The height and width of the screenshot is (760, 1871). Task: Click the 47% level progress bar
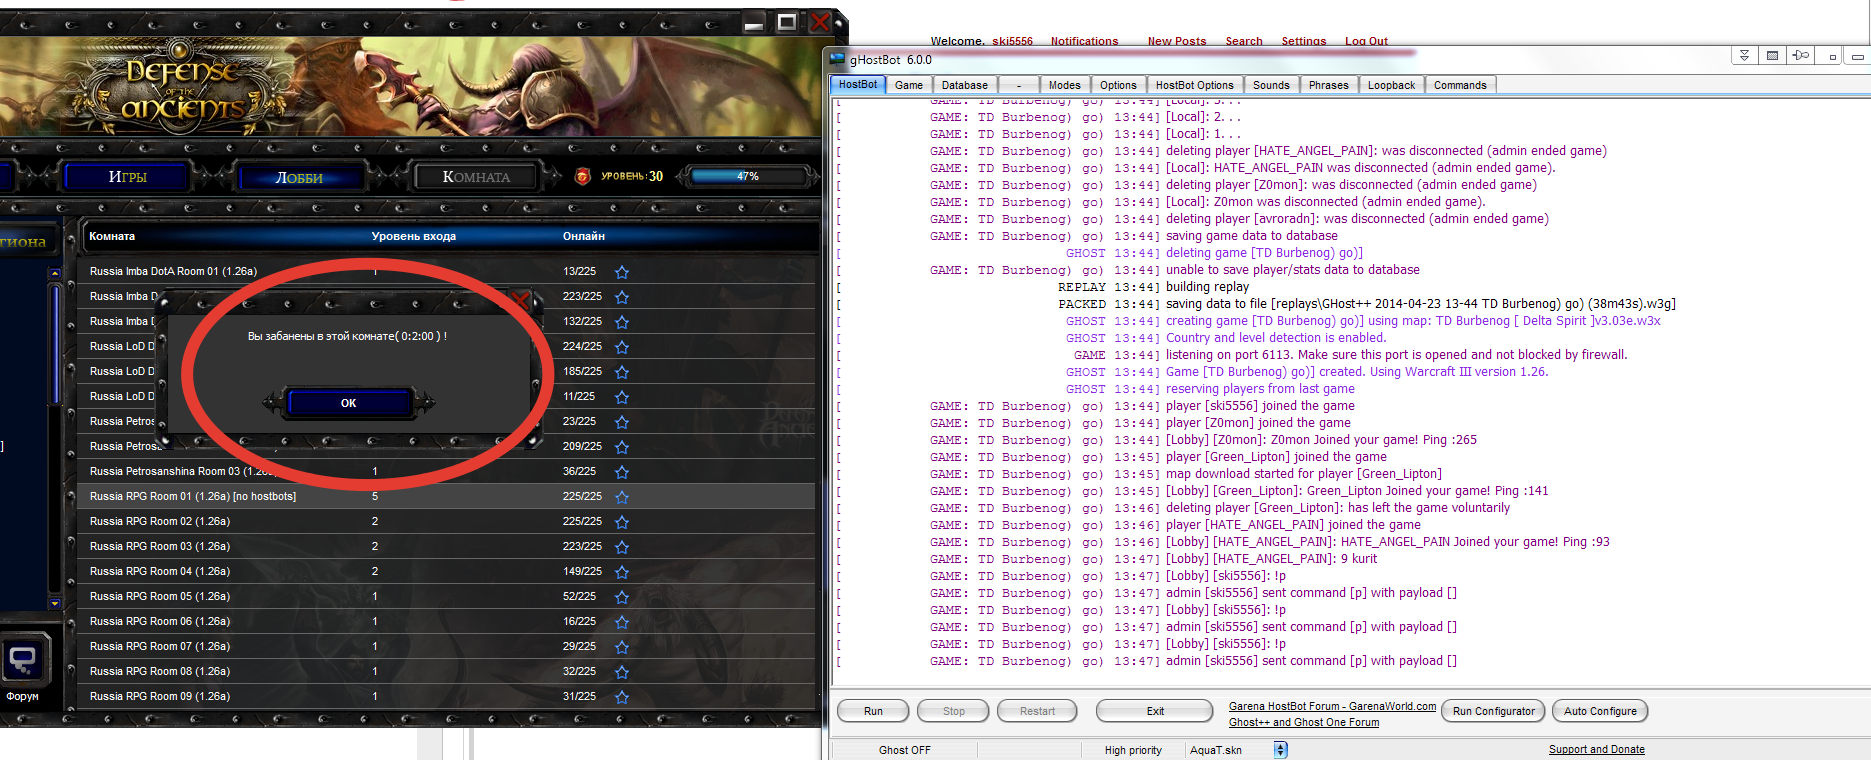pos(748,176)
